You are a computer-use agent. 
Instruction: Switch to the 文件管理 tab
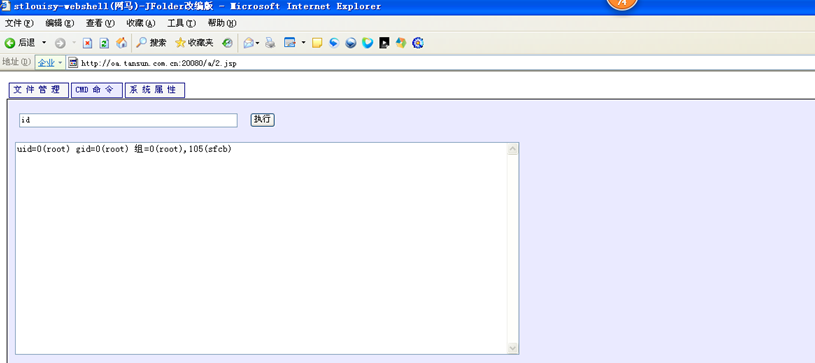point(38,90)
